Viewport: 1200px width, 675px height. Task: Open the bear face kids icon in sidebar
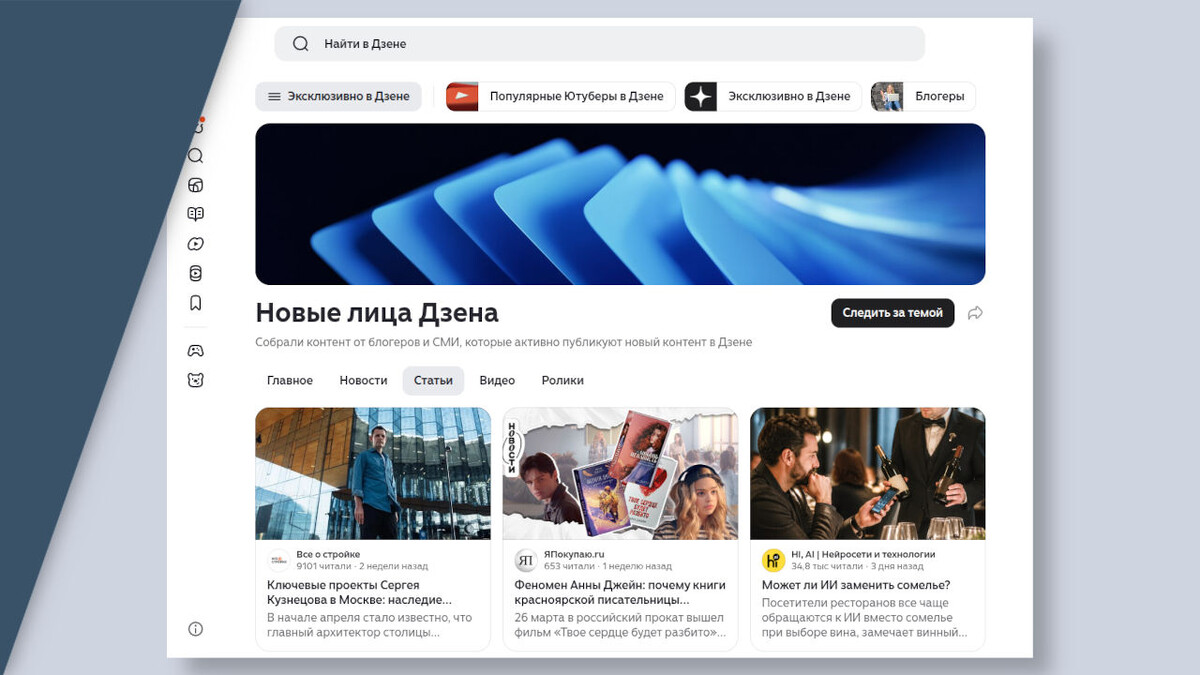(x=196, y=380)
